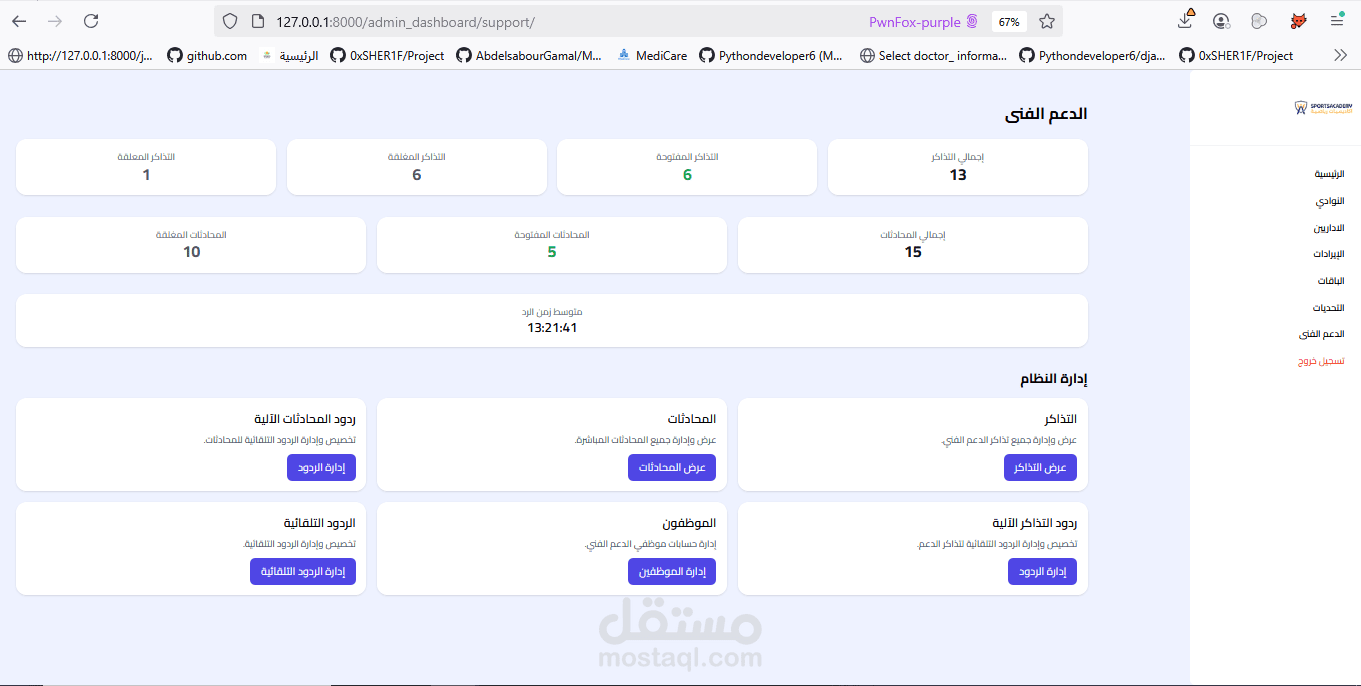Click تسجيل خروج to log out
This screenshot has height=686, width=1361.
tap(1321, 361)
